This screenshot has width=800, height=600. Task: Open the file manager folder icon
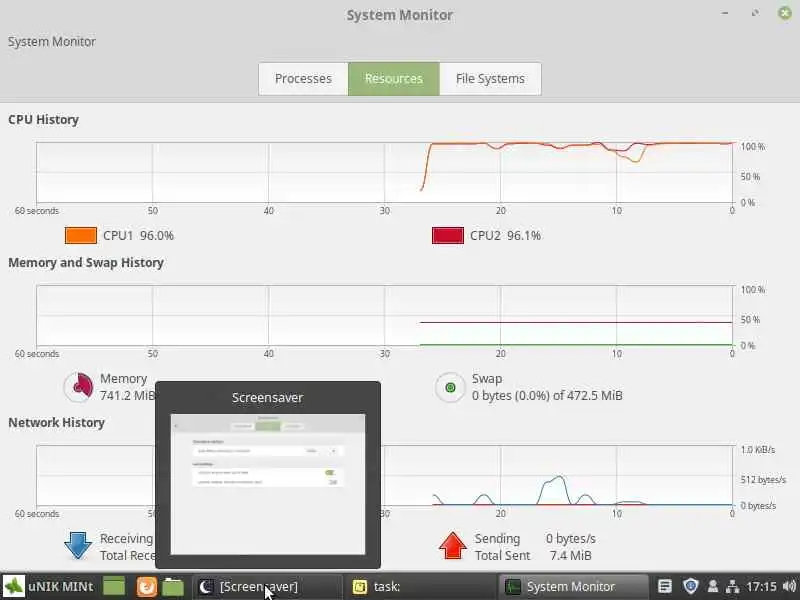pos(173,587)
